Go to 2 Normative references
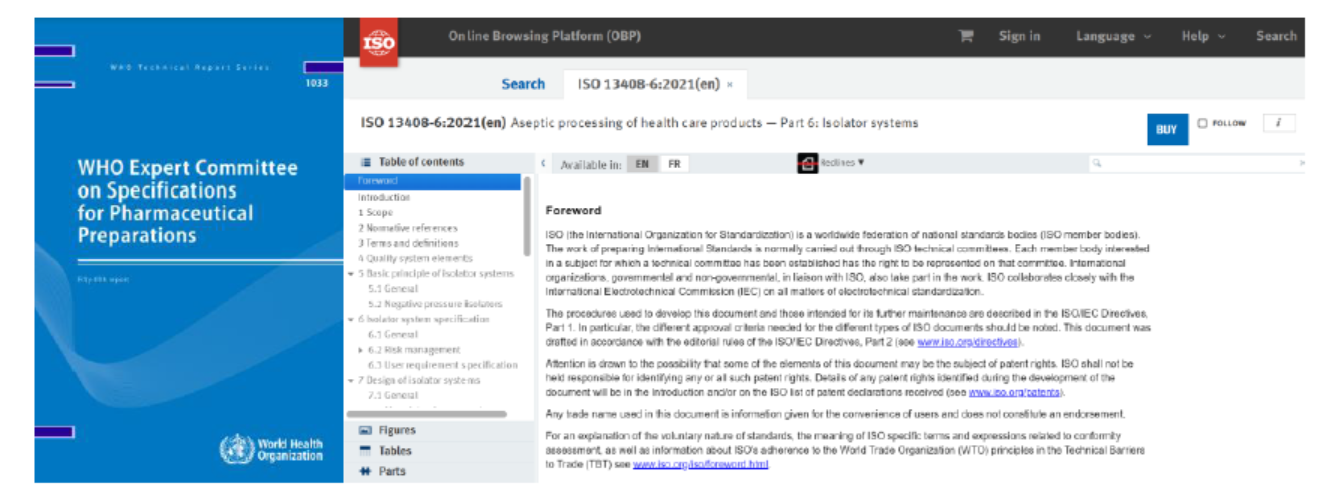Screen dimensions: 1318x496 (407, 228)
